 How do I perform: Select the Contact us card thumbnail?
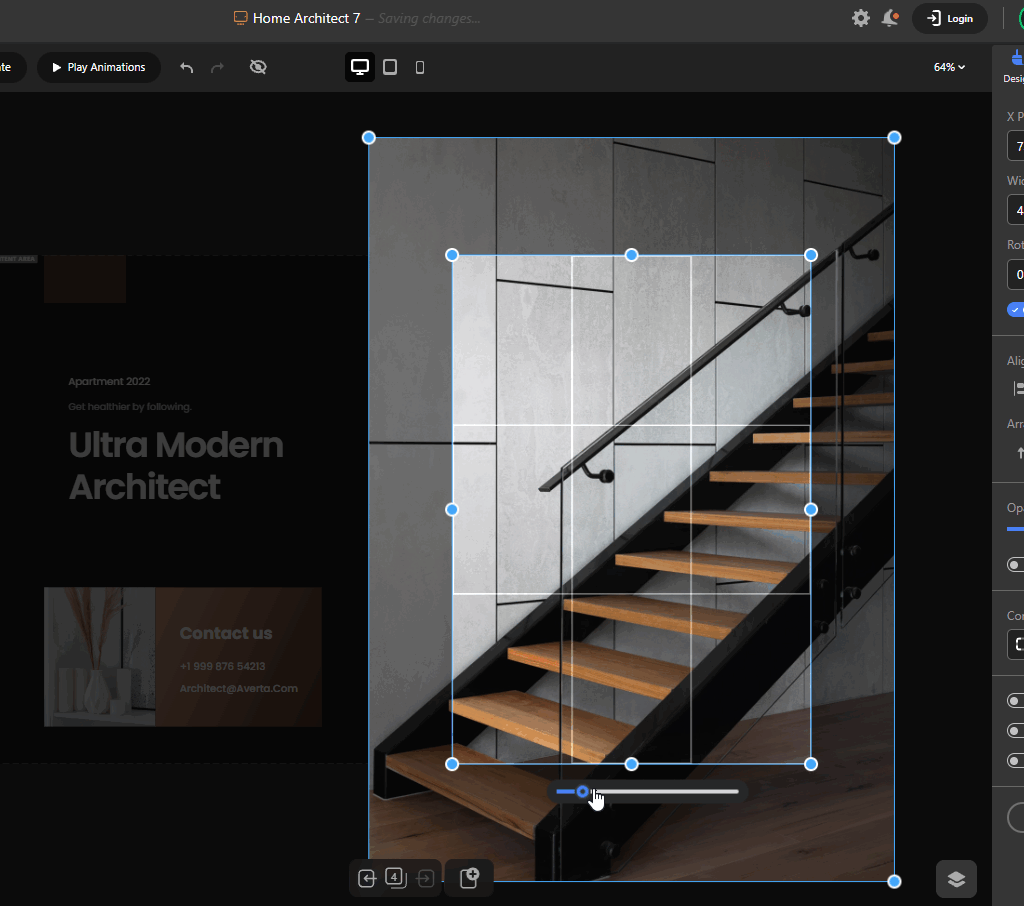click(183, 656)
